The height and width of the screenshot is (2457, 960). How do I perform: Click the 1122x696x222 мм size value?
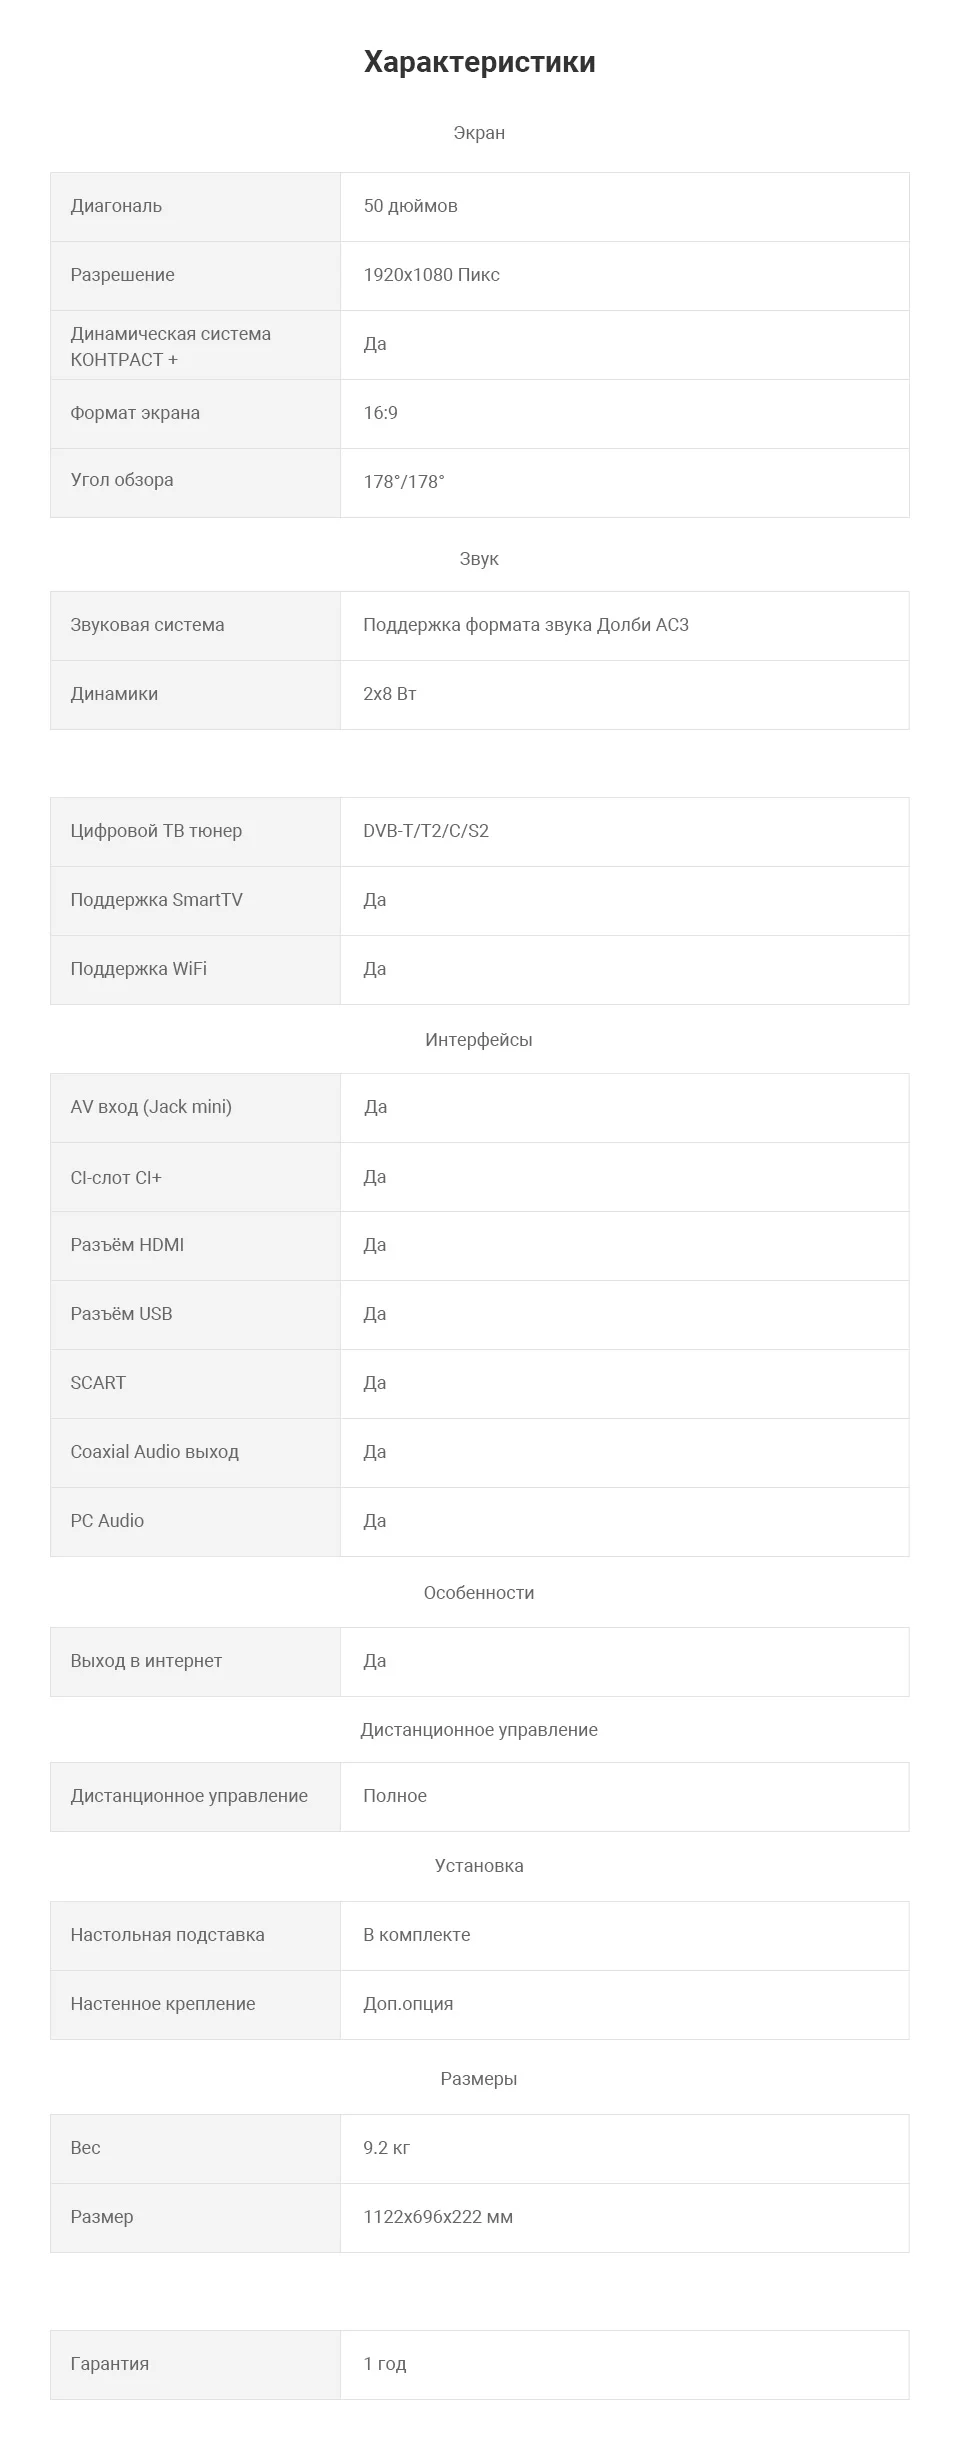pos(438,2217)
